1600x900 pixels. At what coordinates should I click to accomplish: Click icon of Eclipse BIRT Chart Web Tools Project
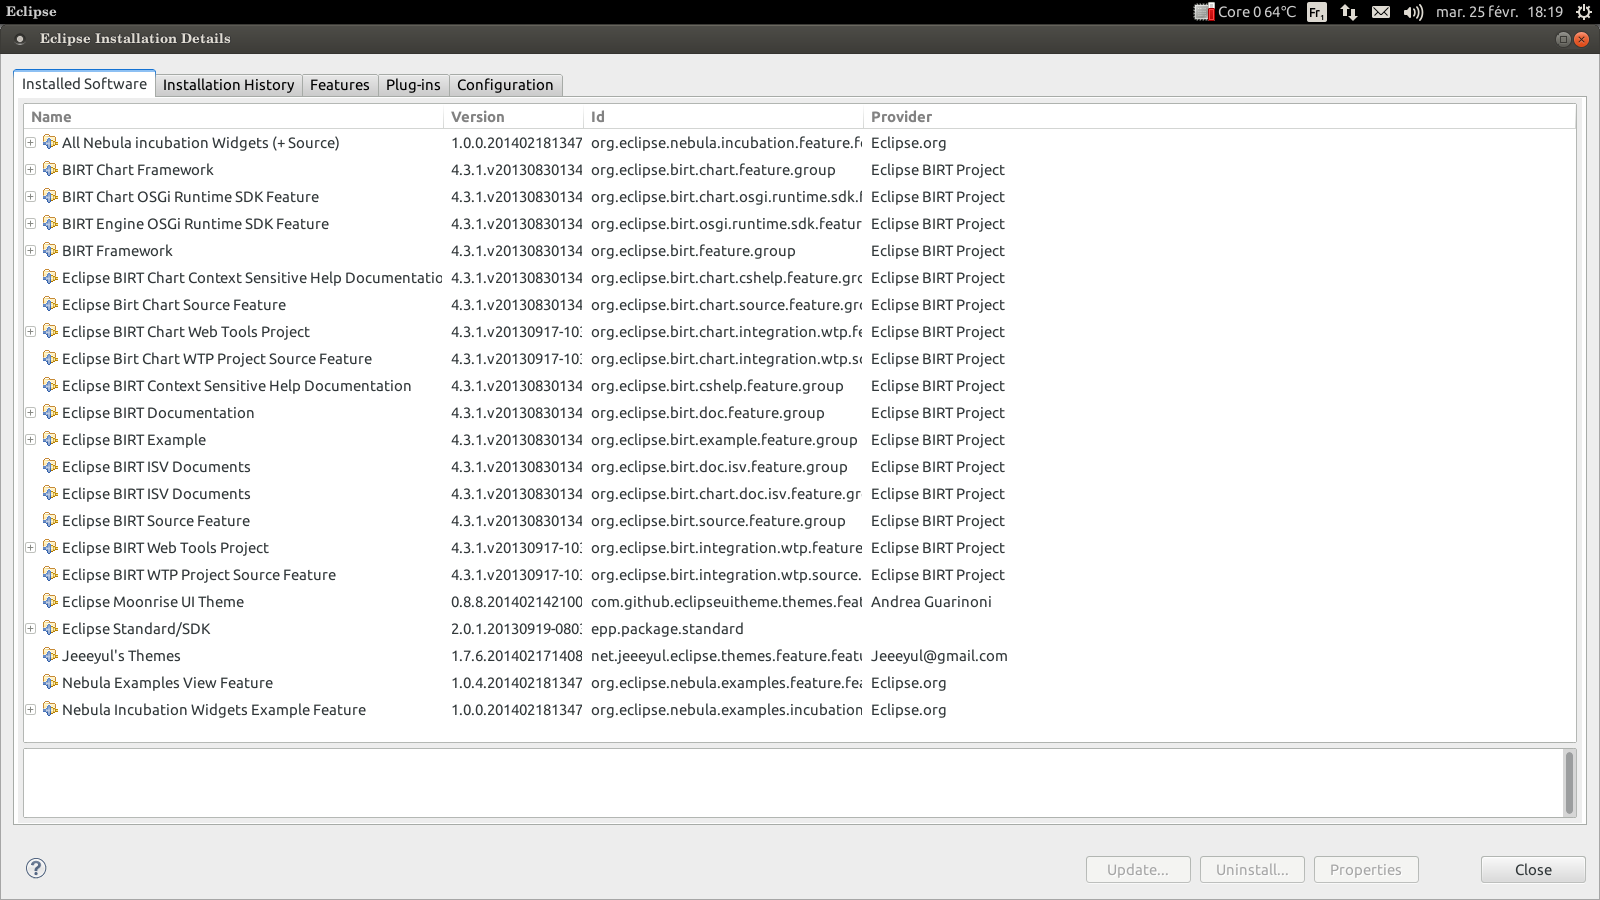[x=50, y=332]
